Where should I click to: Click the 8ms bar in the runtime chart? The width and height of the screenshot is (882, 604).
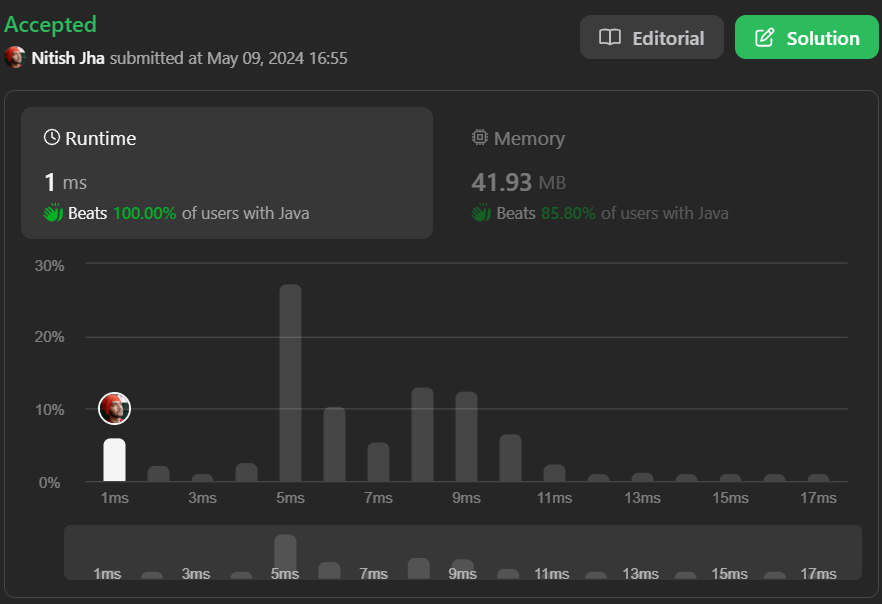pos(422,435)
